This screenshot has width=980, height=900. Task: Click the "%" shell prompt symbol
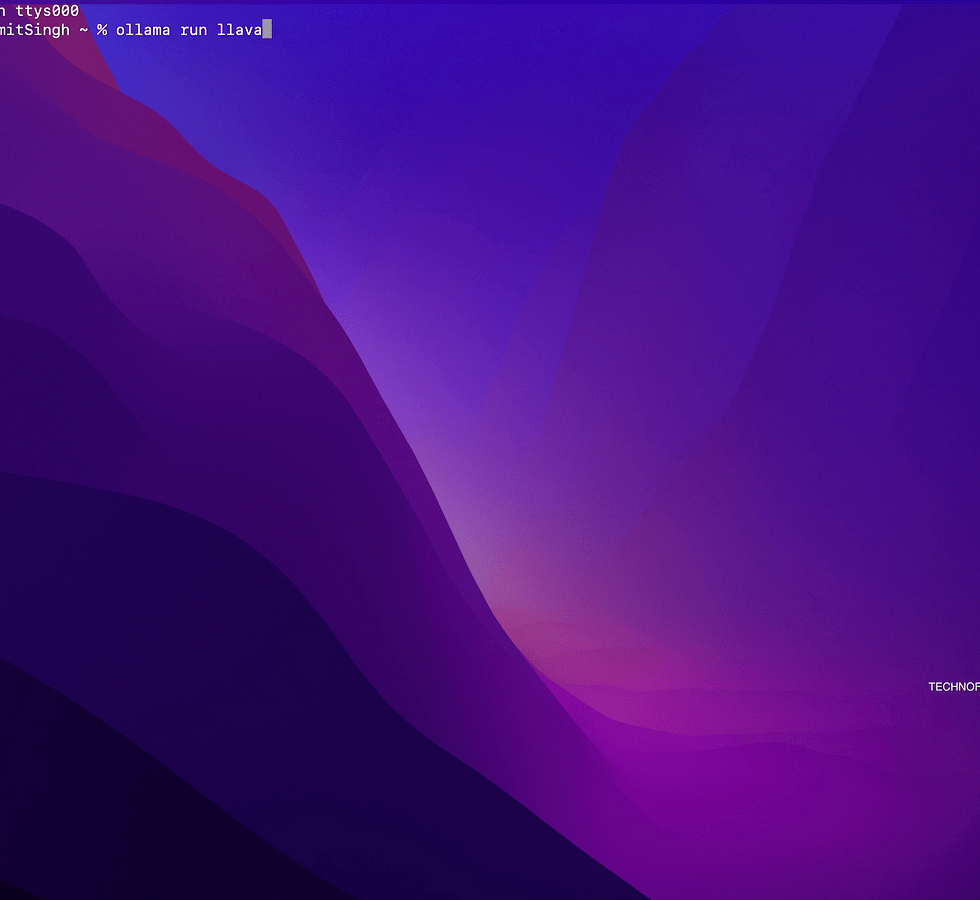102,30
